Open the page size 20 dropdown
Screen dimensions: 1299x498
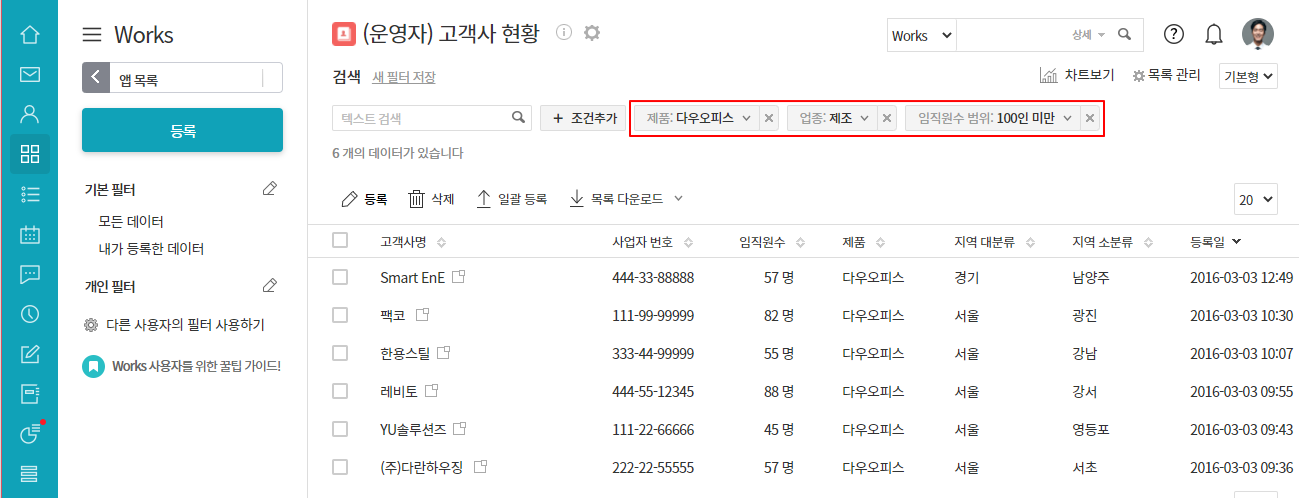[1256, 199]
